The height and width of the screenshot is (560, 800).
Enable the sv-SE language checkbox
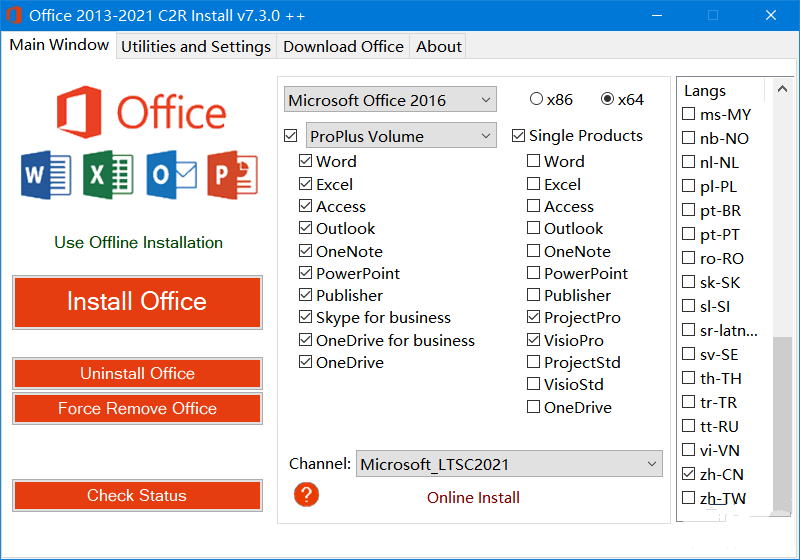[688, 353]
